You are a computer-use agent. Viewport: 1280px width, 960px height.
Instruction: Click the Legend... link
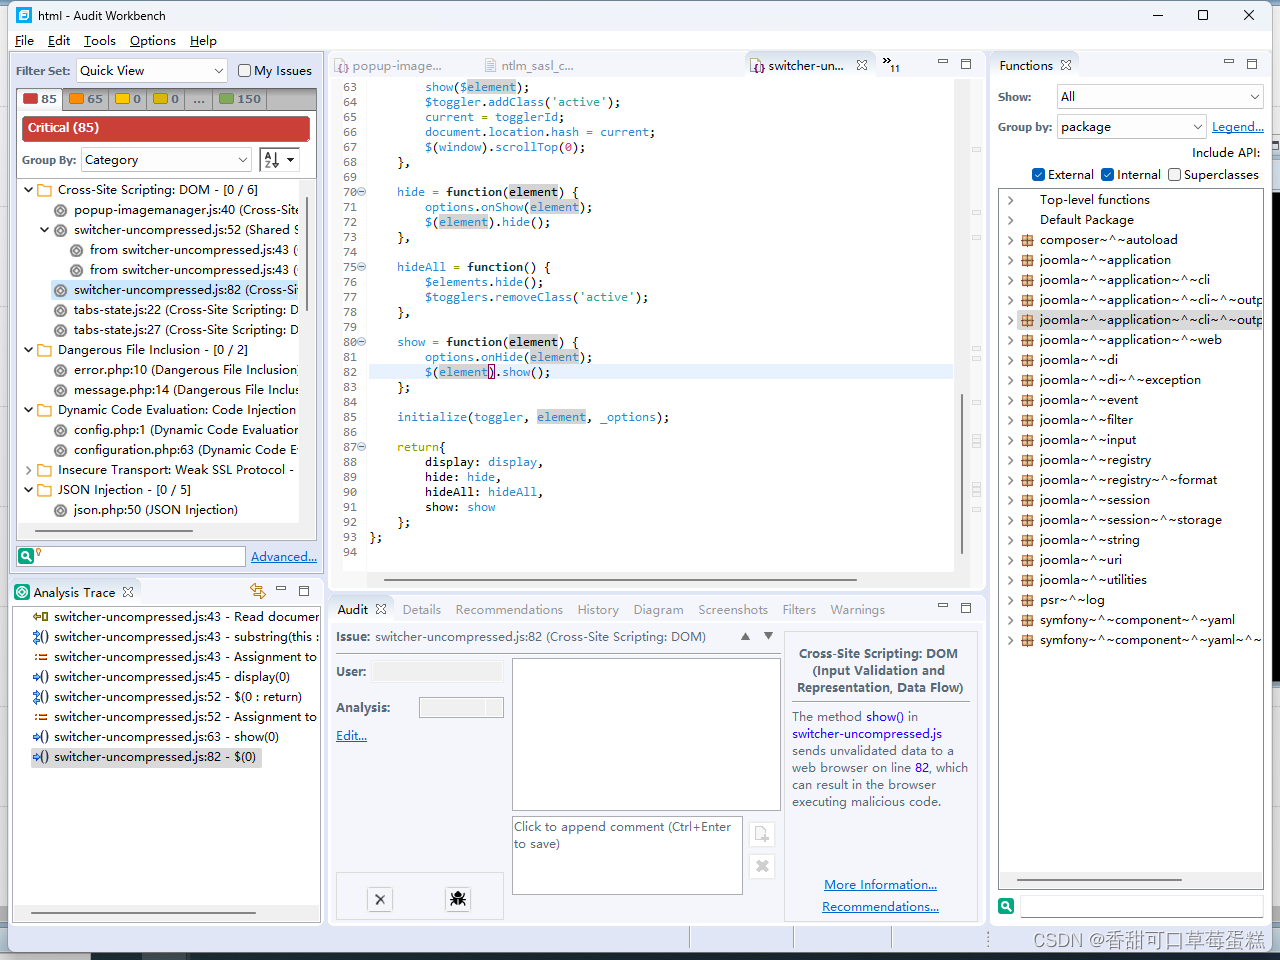click(1238, 127)
